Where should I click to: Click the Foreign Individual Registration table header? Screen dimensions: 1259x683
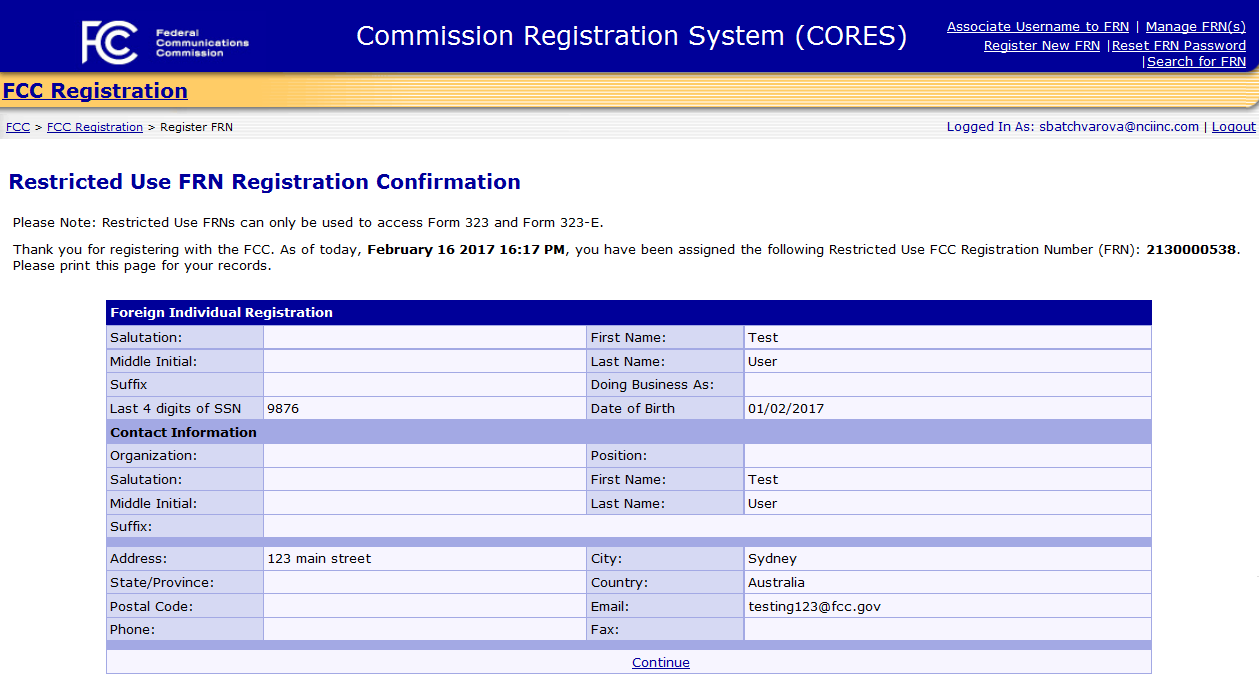coord(221,313)
